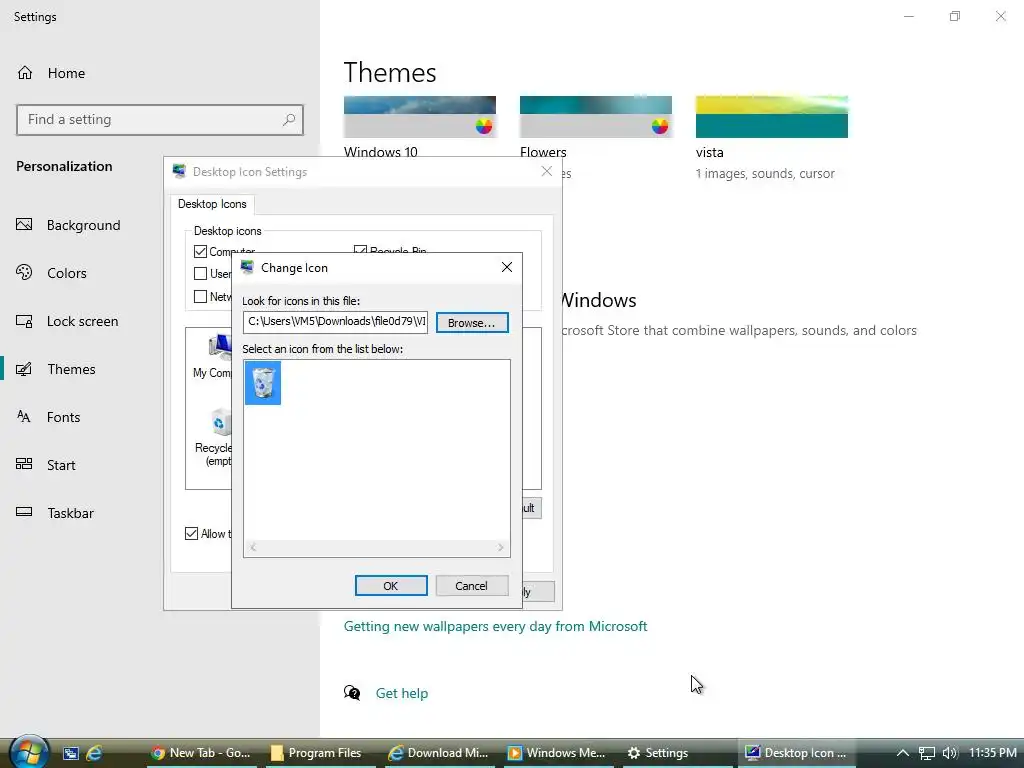1024x768 pixels.
Task: Open the Desktop Icons tab
Action: click(212, 204)
